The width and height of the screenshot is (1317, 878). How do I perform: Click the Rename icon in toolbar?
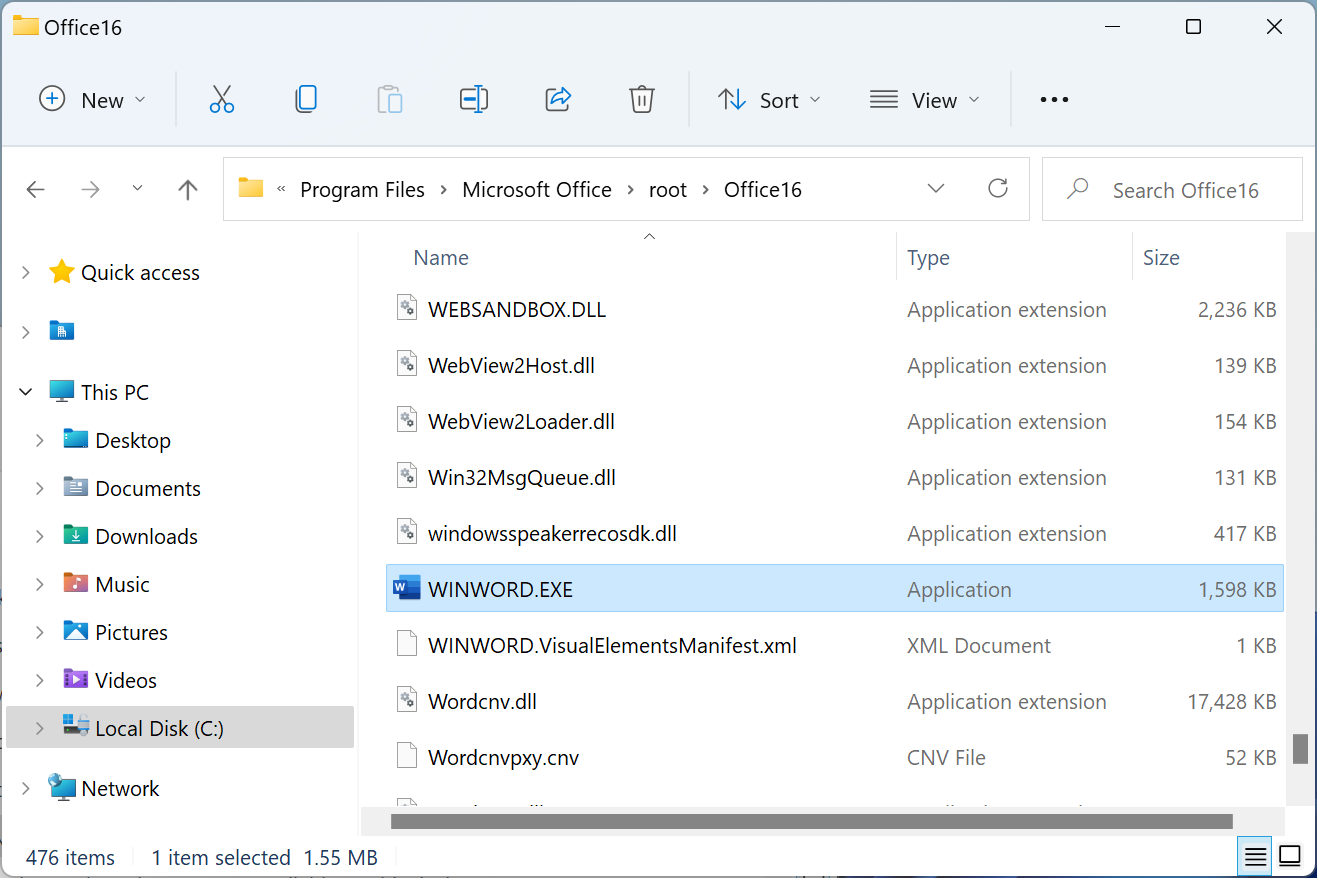click(x=474, y=99)
